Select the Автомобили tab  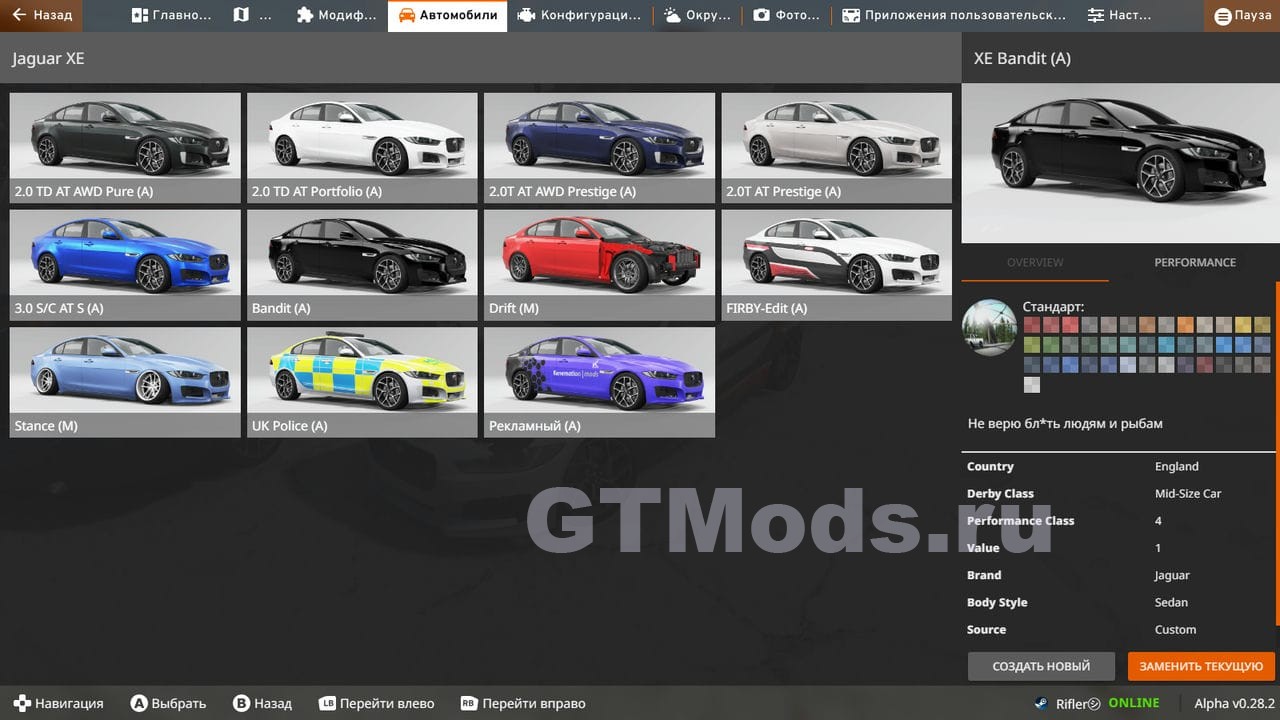447,16
